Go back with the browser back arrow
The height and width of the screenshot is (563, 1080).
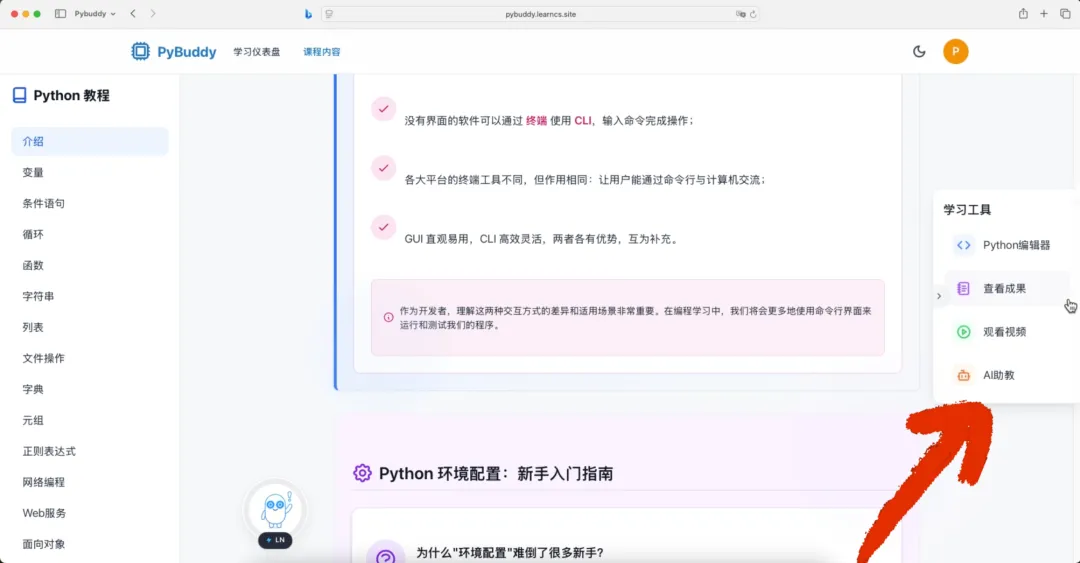coord(133,14)
